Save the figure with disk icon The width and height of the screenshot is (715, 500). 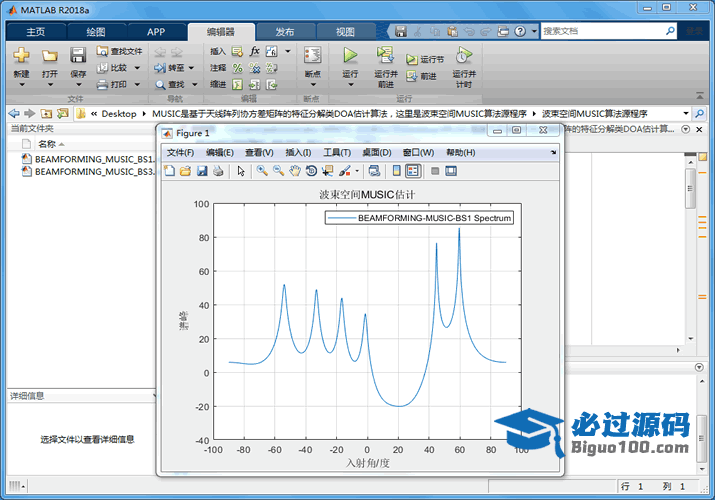point(202,171)
